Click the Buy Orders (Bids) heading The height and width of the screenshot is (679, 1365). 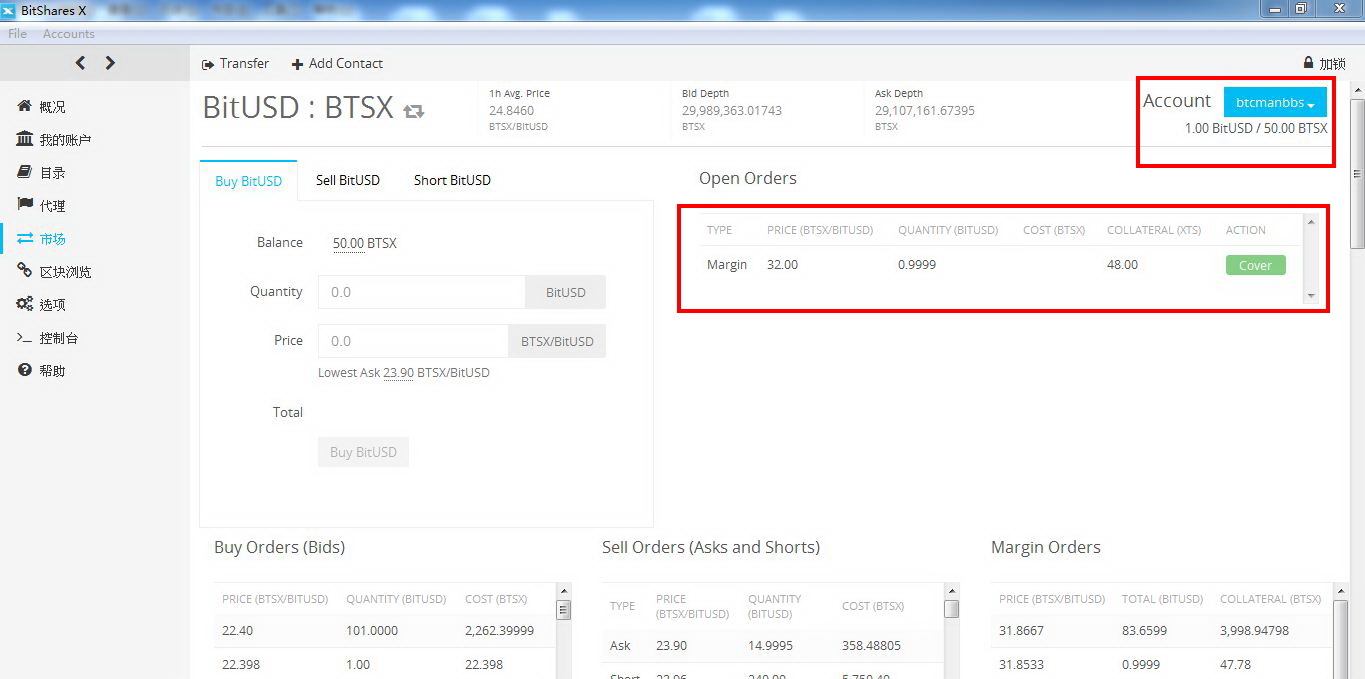[279, 548]
